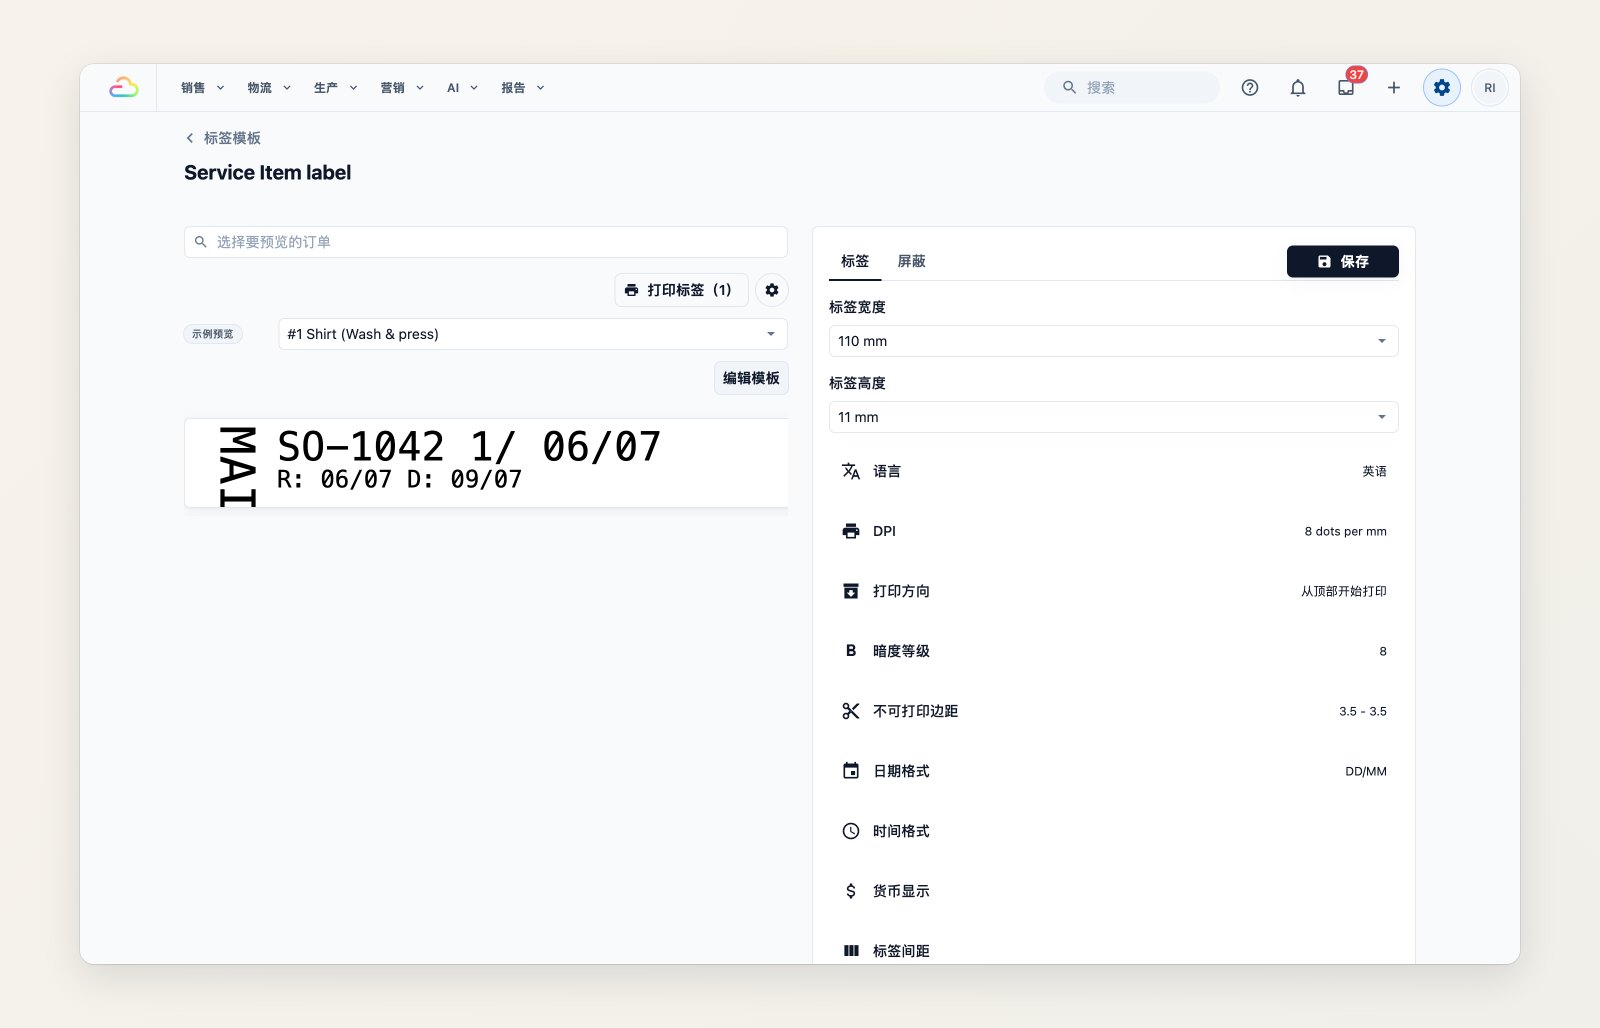Expand the AI menu dropdown
Image resolution: width=1600 pixels, height=1028 pixels.
click(462, 88)
